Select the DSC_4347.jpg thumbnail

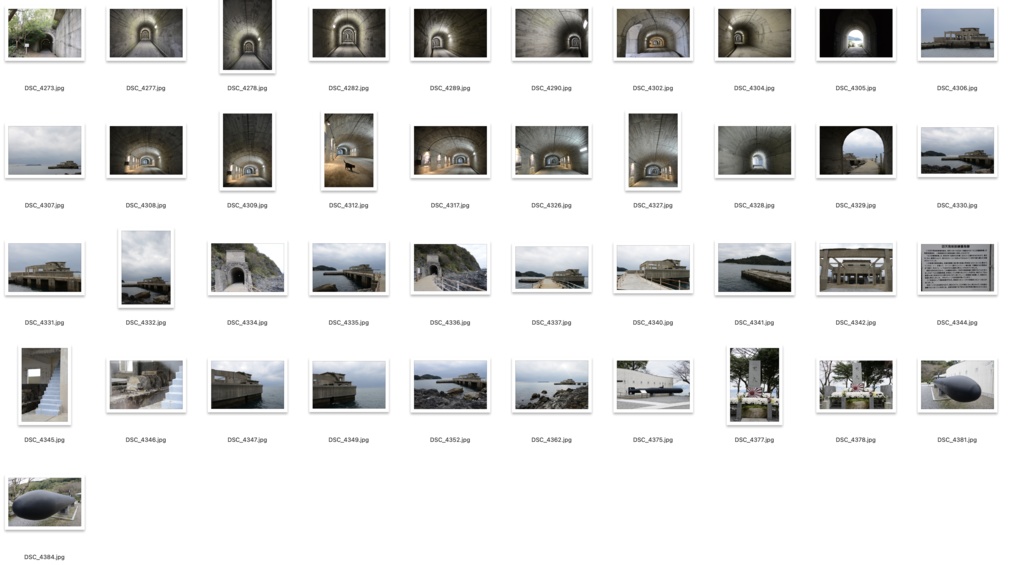pos(248,385)
